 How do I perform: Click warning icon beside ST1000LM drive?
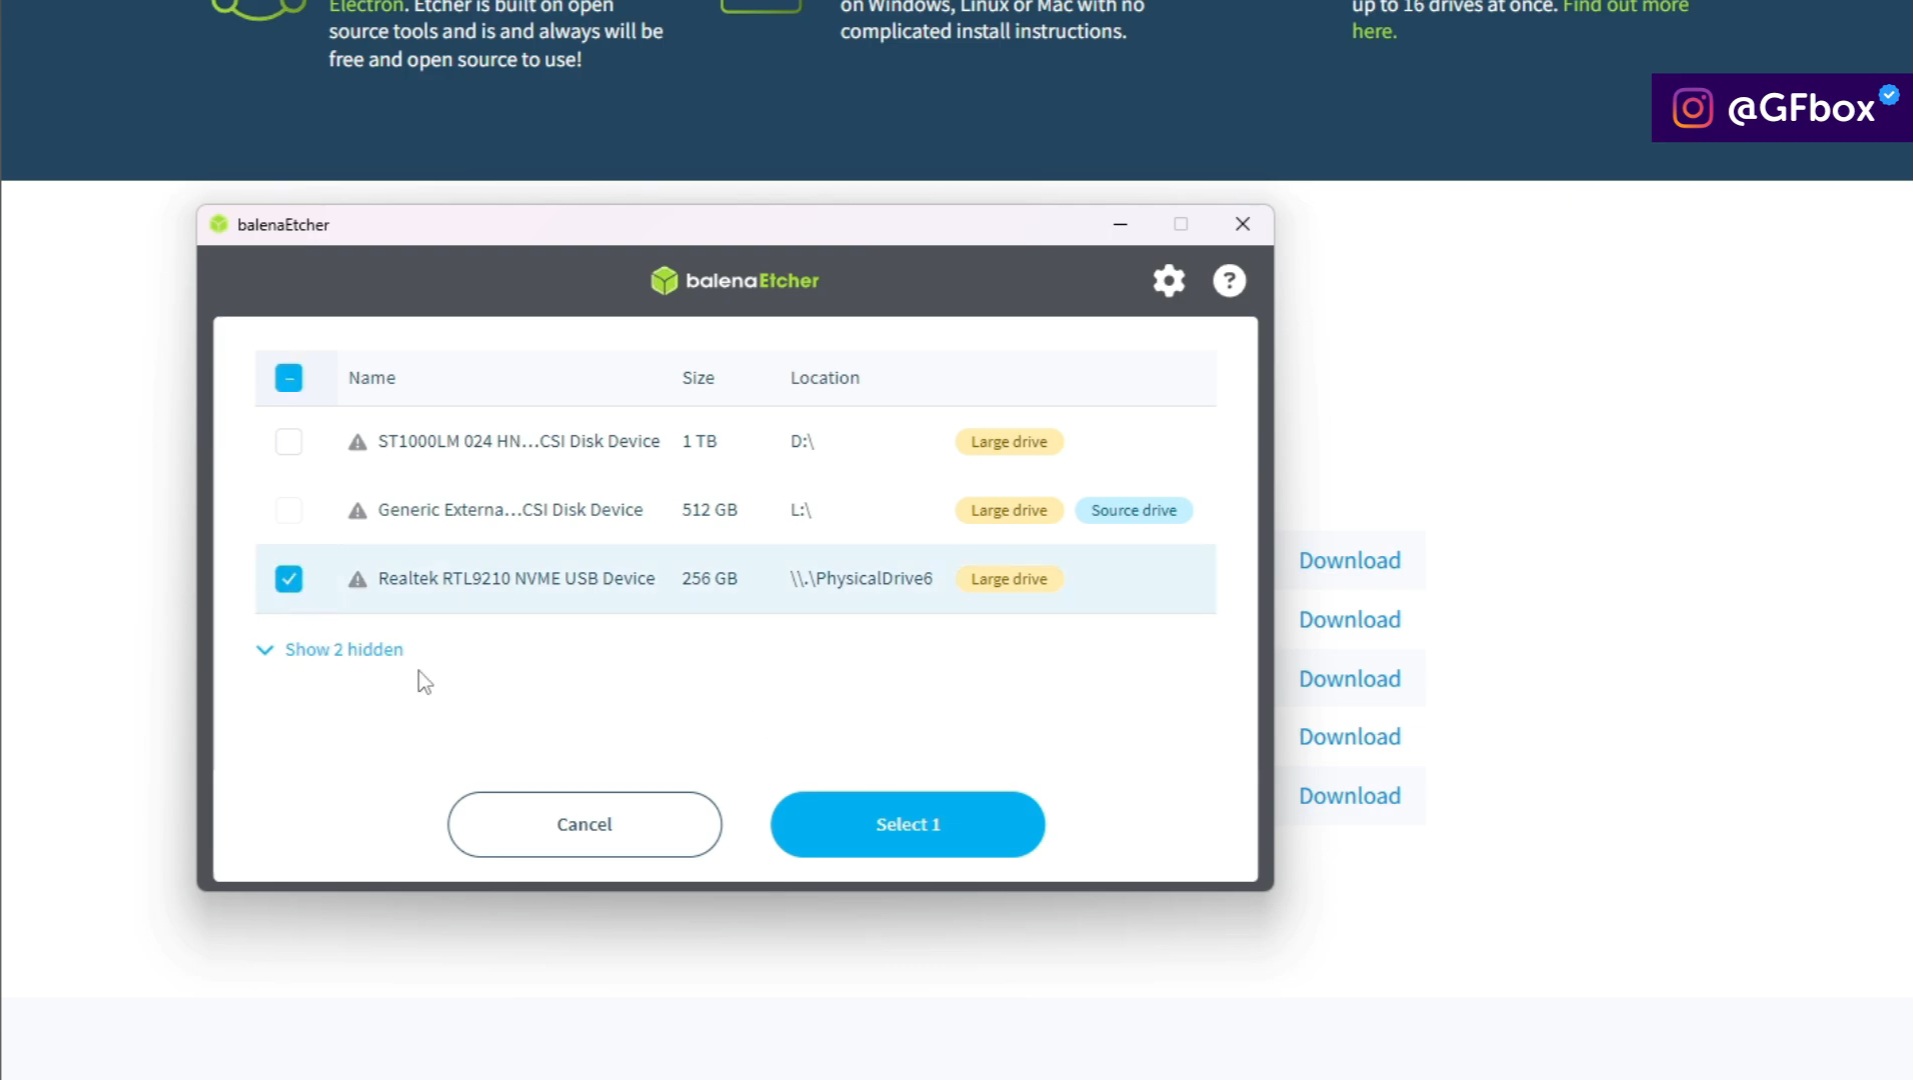point(357,442)
